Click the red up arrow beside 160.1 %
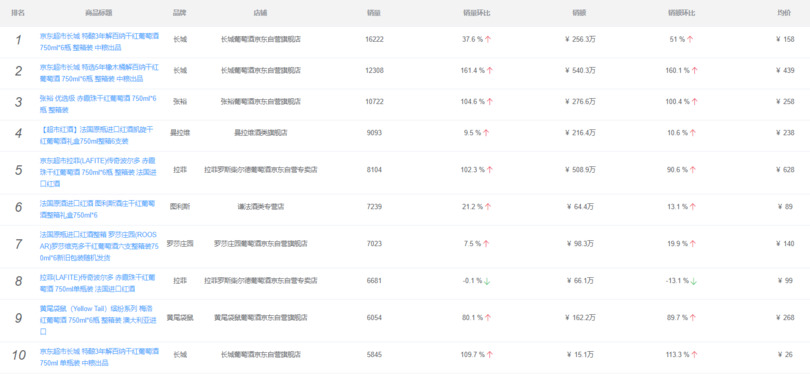 [694, 70]
